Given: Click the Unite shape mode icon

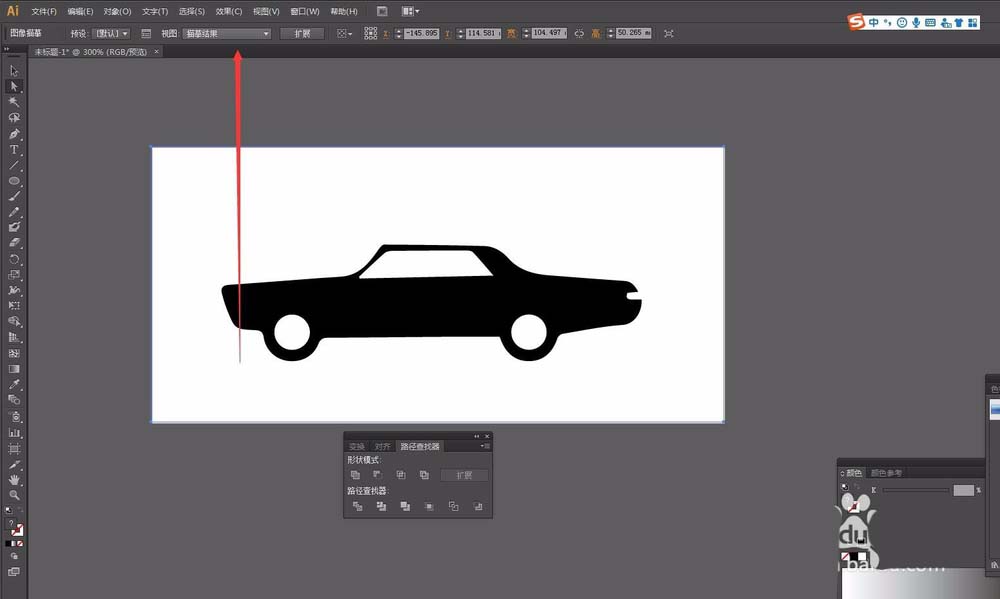Looking at the screenshot, I should click(355, 475).
